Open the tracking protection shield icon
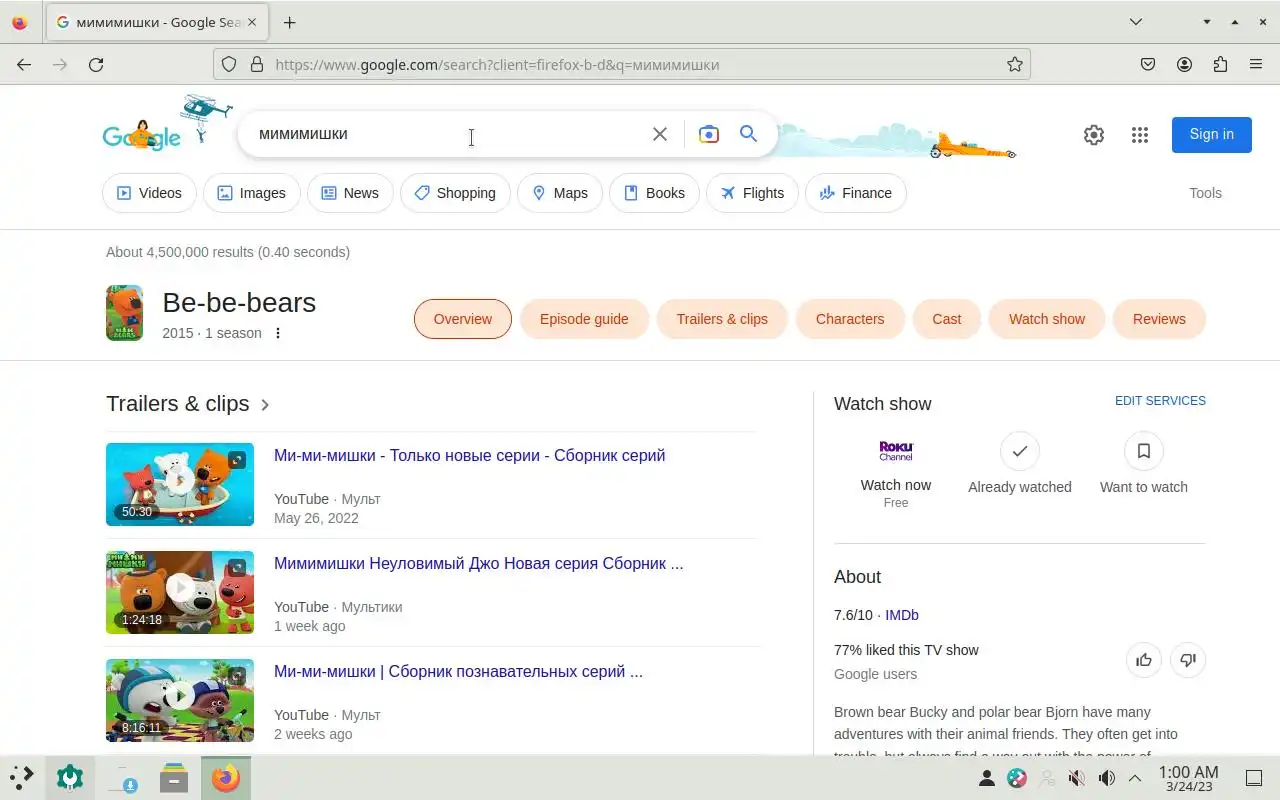 point(229,64)
